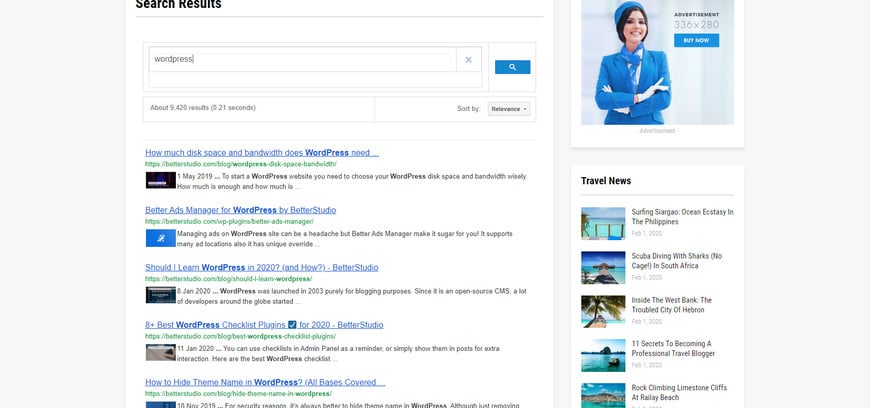This screenshot has height=408, width=870.
Task: Click BUY NOW on the advertisement
Action: pos(696,41)
